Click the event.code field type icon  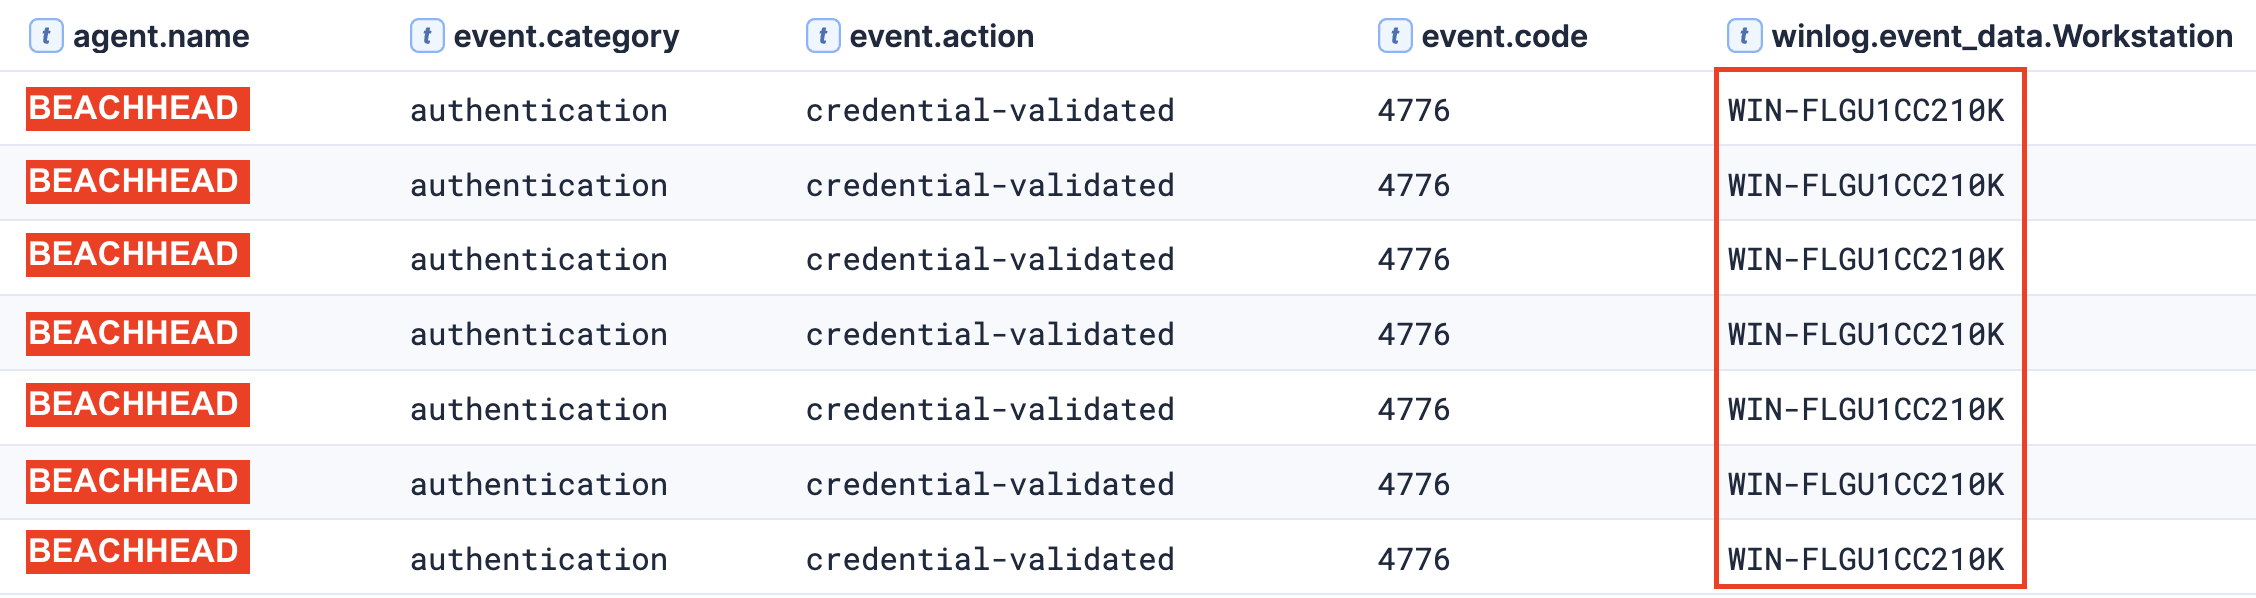tap(1395, 36)
